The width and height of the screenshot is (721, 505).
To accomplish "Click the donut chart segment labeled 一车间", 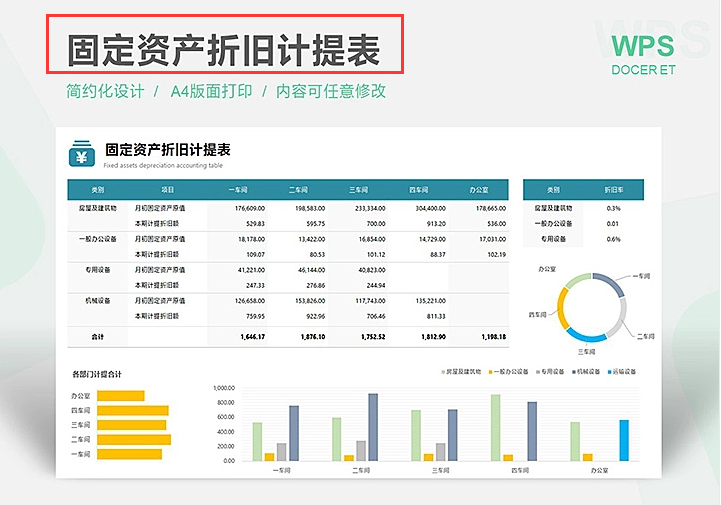I will pyautogui.click(x=610, y=282).
